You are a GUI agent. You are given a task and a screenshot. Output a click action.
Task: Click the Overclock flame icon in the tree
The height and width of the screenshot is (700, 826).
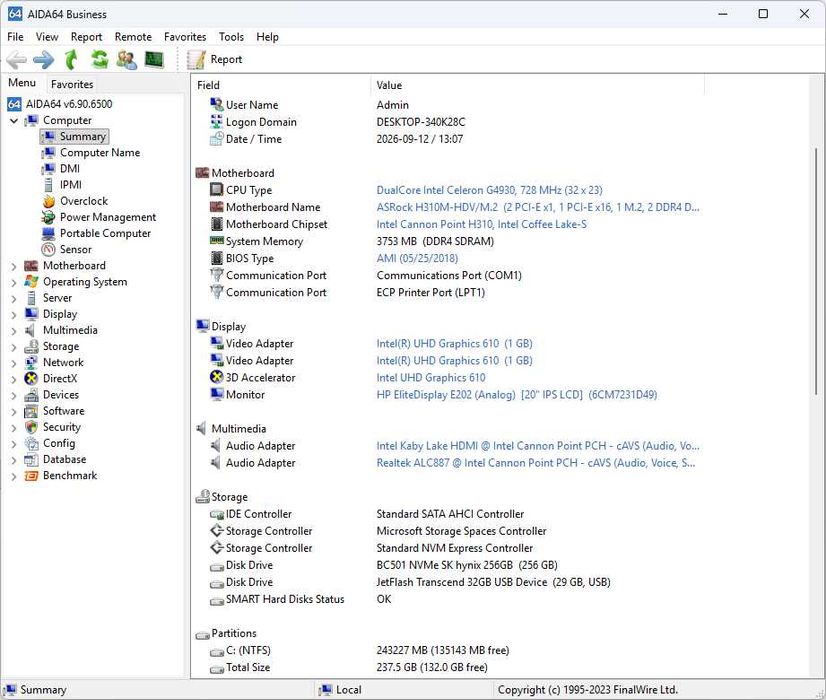coord(48,201)
